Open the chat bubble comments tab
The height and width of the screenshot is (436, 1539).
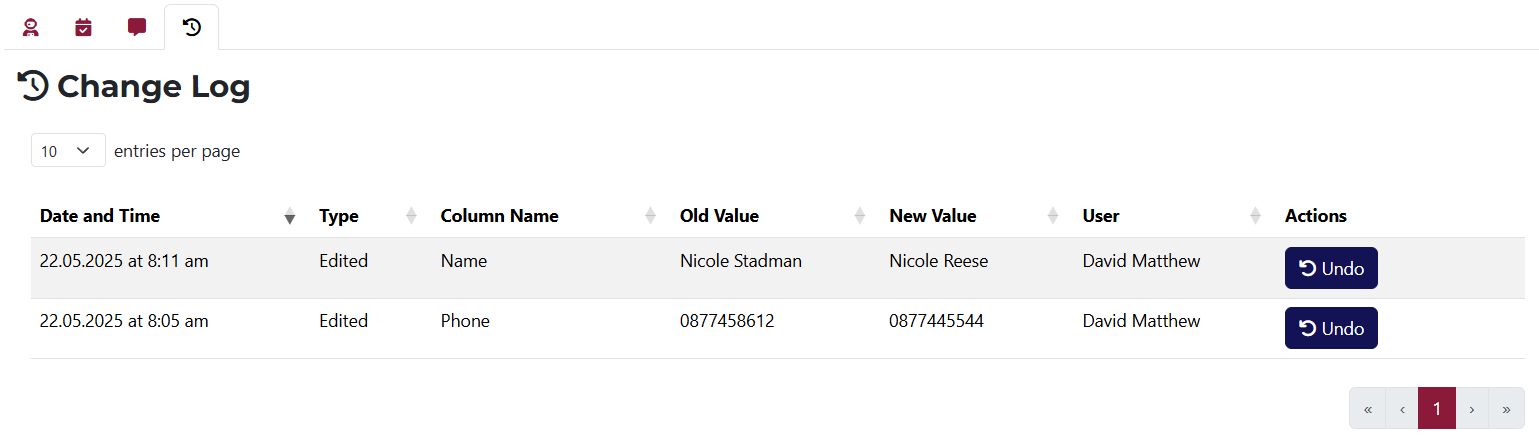137,28
